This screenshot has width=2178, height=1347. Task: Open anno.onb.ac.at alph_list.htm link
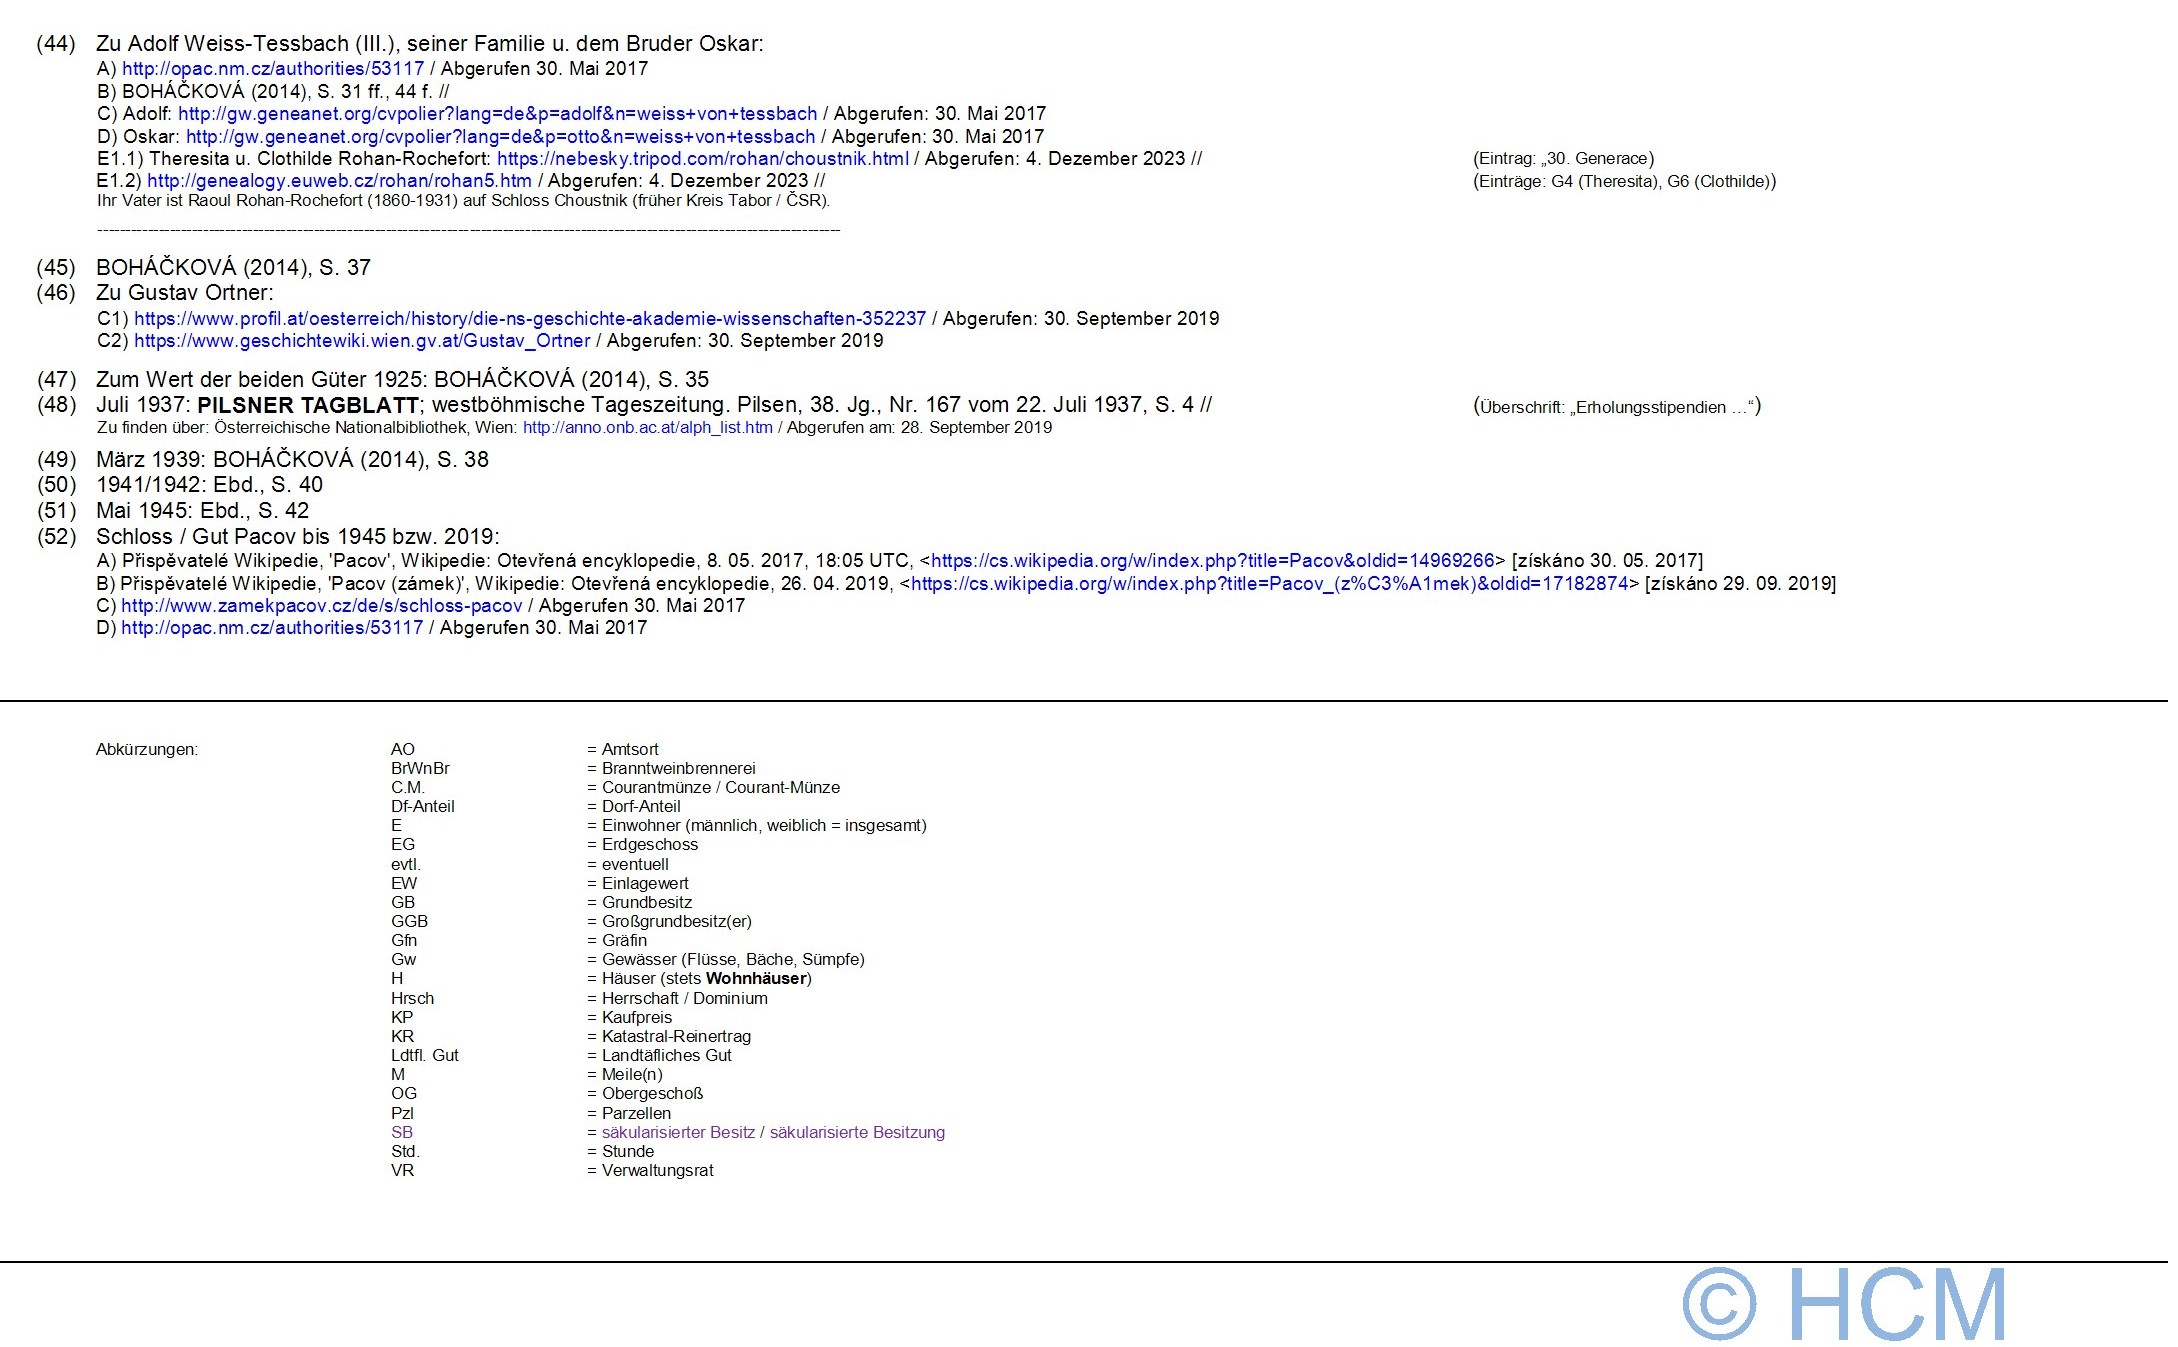pos(647,428)
